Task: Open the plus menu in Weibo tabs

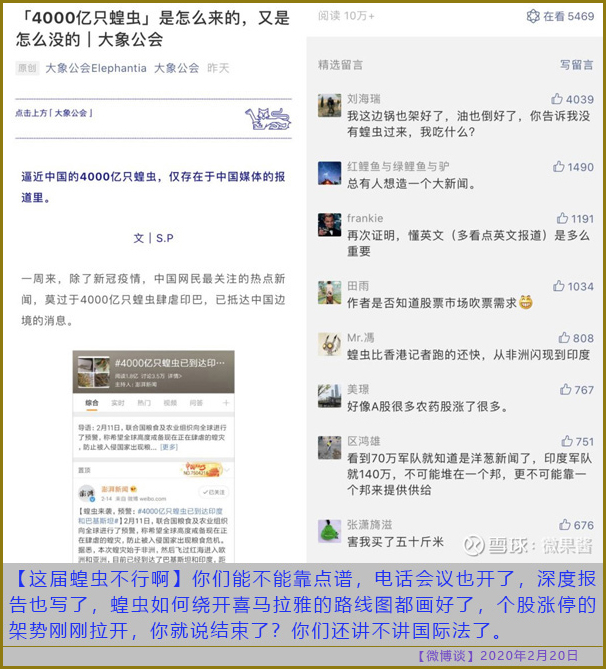Action: [226, 403]
